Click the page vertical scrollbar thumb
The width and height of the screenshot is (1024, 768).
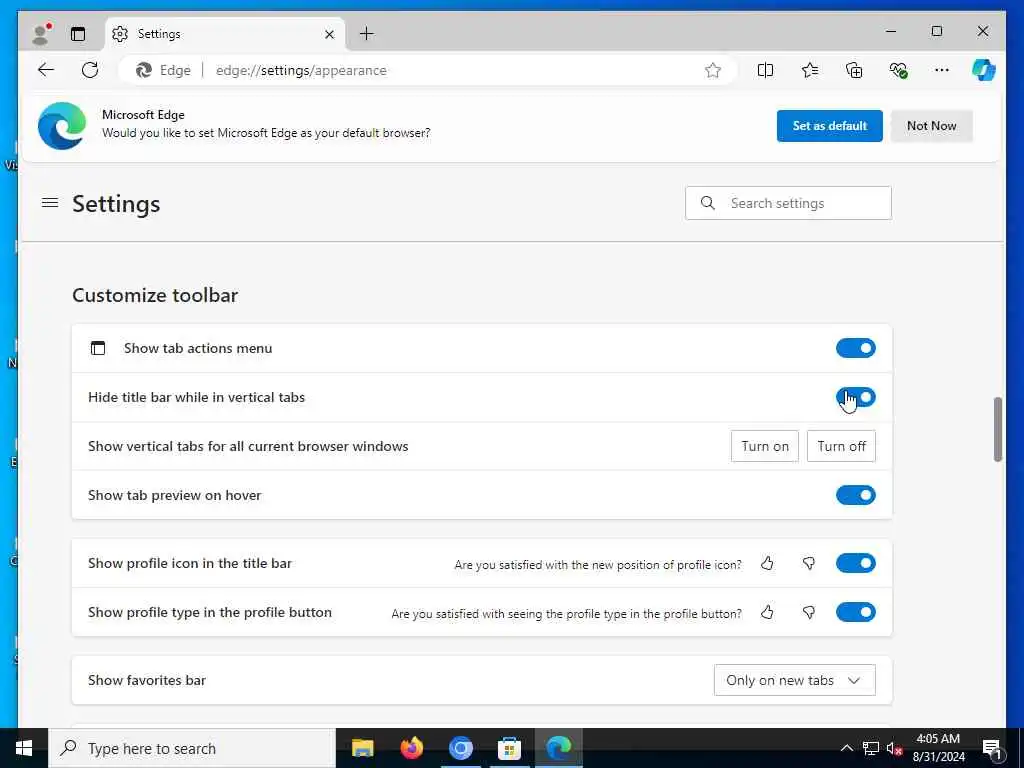point(998,429)
